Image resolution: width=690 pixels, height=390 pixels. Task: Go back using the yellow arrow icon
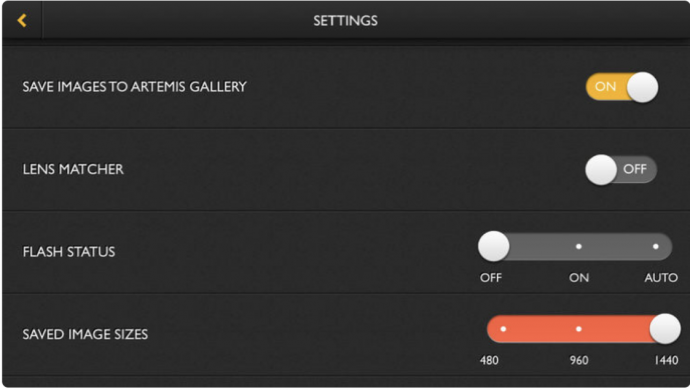(x=22, y=20)
